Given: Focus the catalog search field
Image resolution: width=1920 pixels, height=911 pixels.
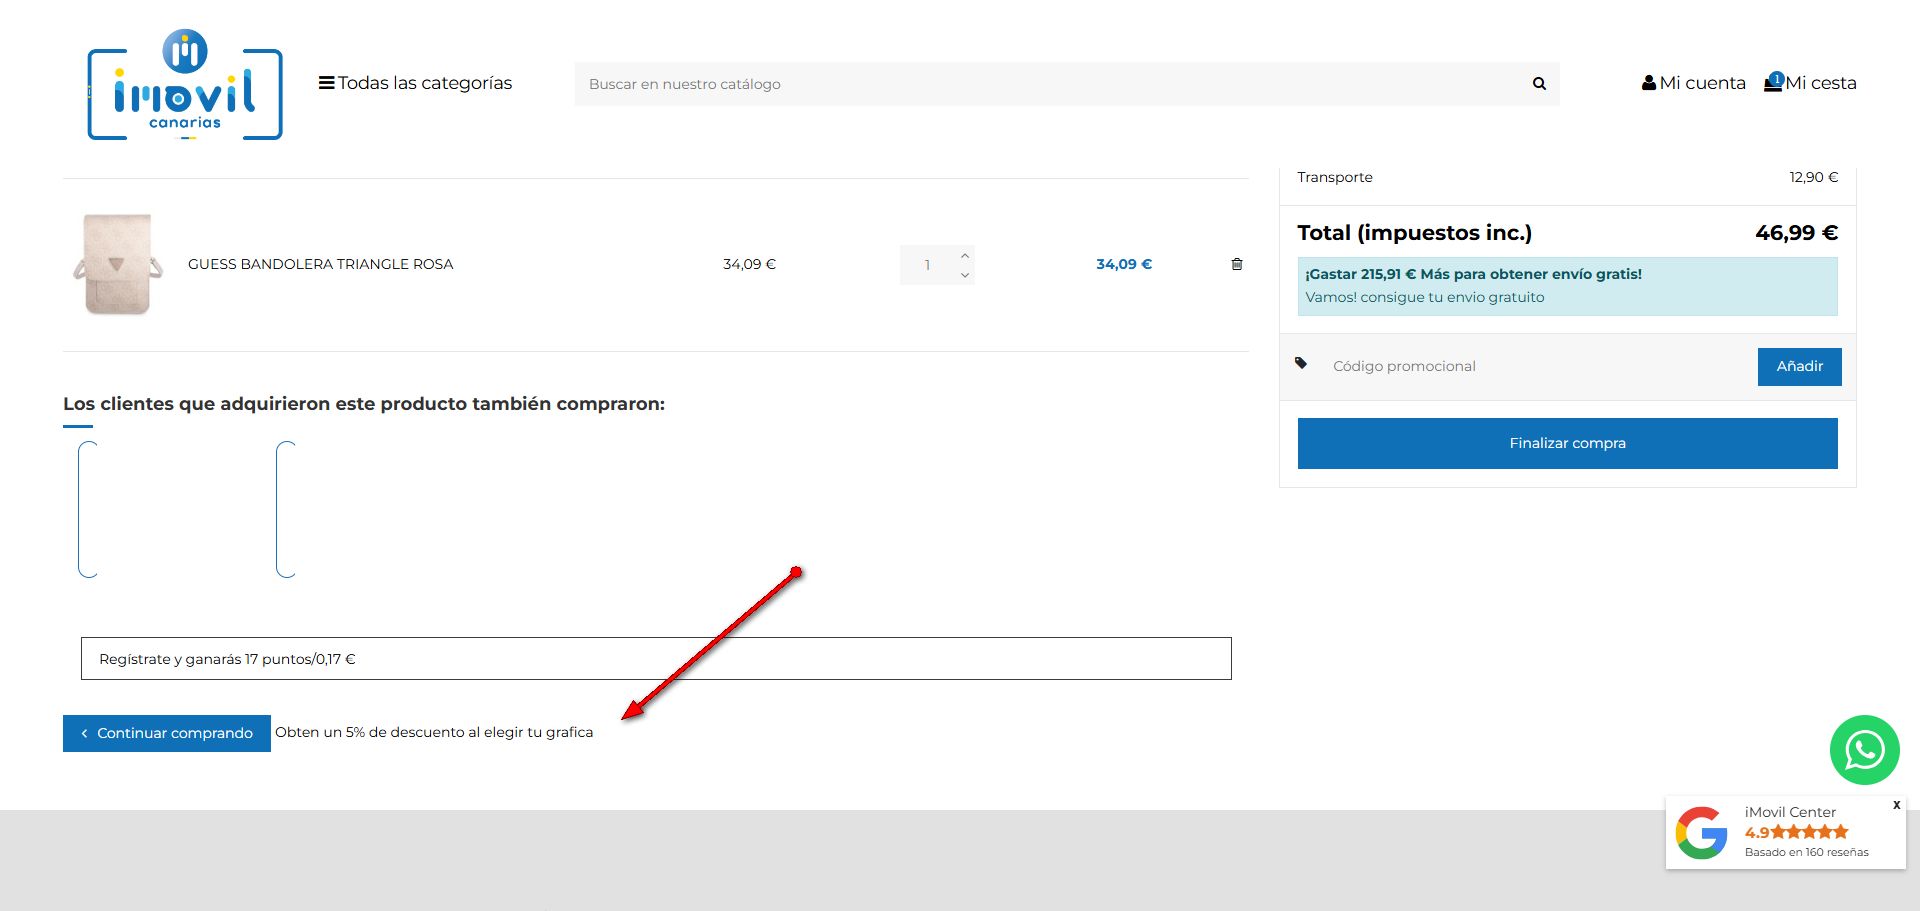Looking at the screenshot, I should click(x=1050, y=84).
